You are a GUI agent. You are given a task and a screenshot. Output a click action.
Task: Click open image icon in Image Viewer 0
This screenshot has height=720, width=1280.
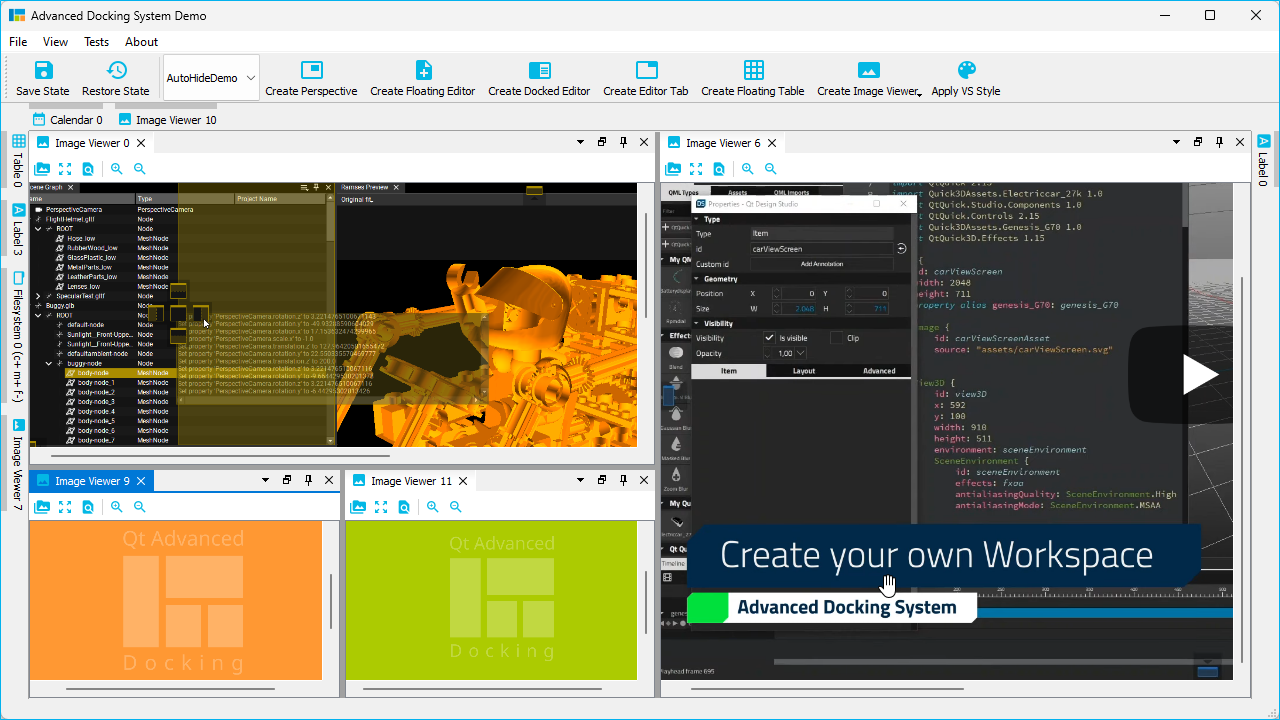tap(42, 169)
